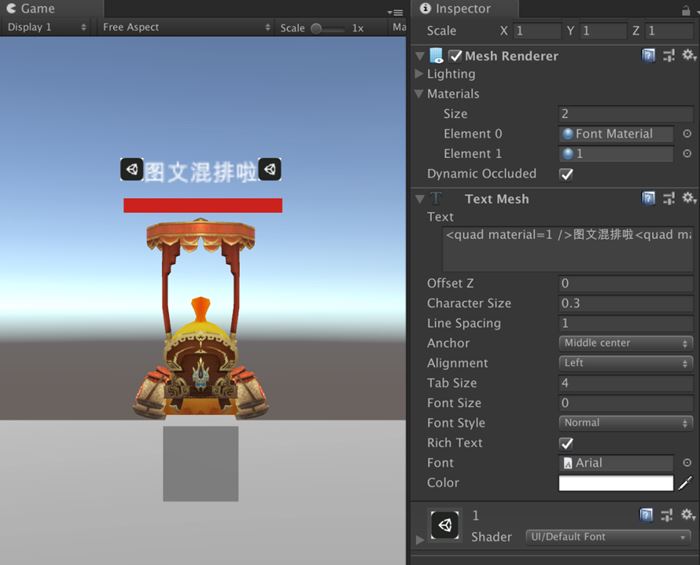The width and height of the screenshot is (700, 565).
Task: Open the Anchor dropdown
Action: [x=626, y=343]
